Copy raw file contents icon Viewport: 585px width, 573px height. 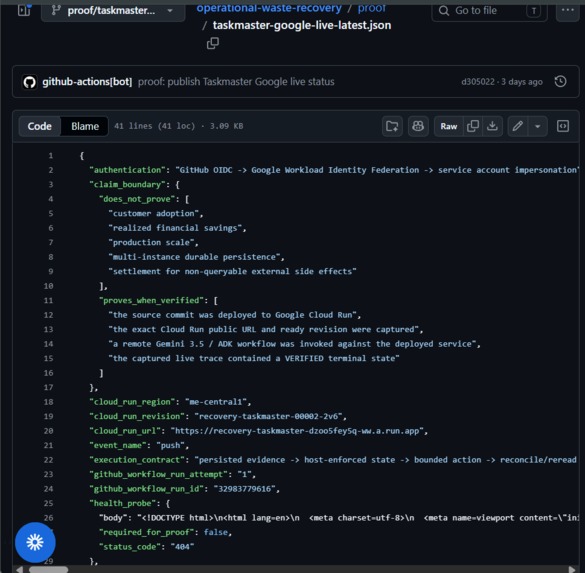click(473, 126)
